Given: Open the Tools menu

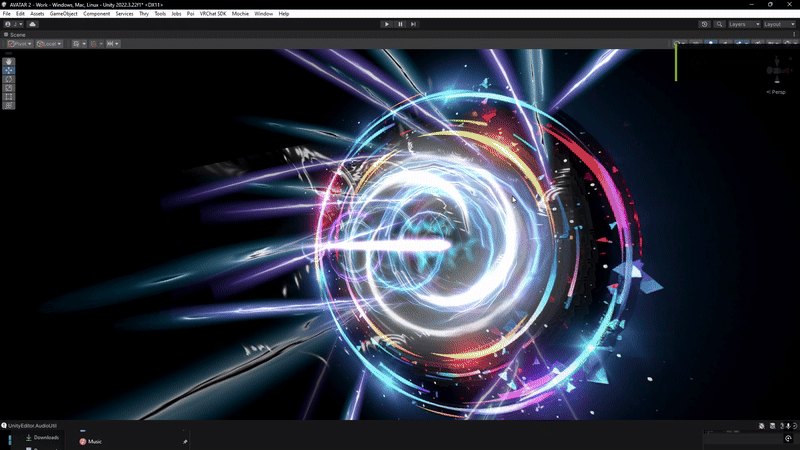Looking at the screenshot, I should pos(160,14).
